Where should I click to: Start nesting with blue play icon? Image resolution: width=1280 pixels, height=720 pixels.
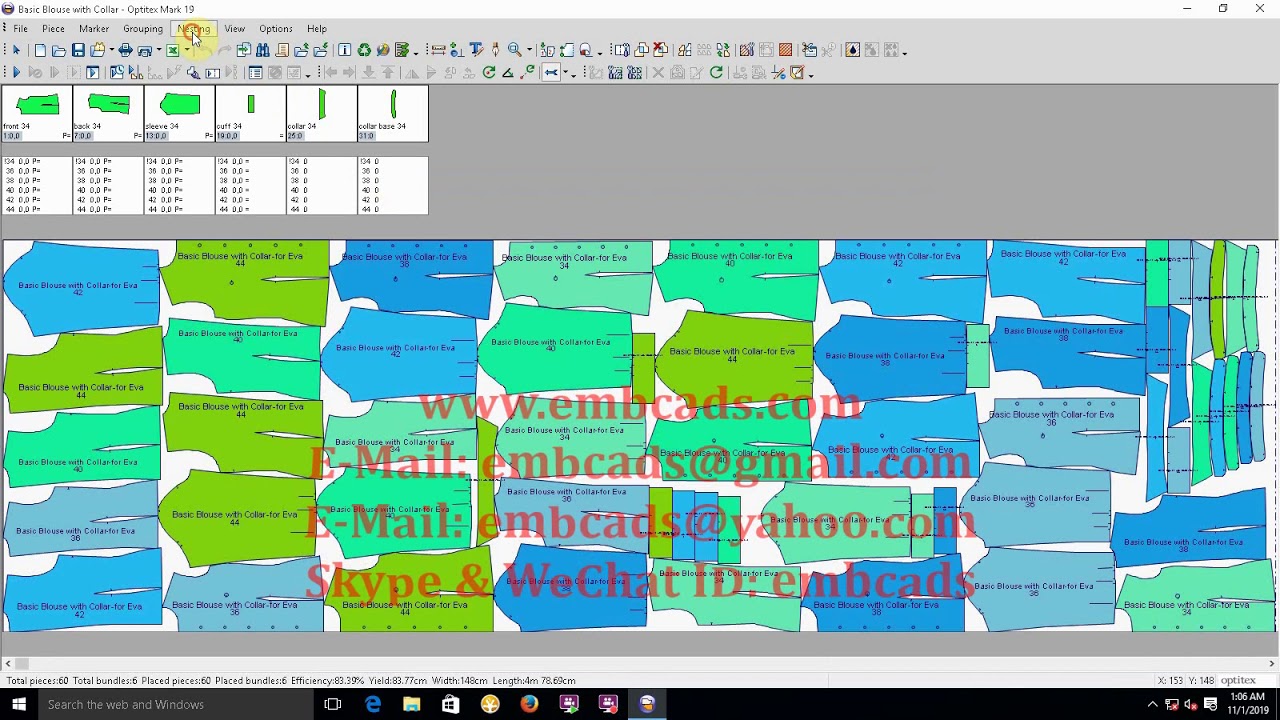coord(16,72)
